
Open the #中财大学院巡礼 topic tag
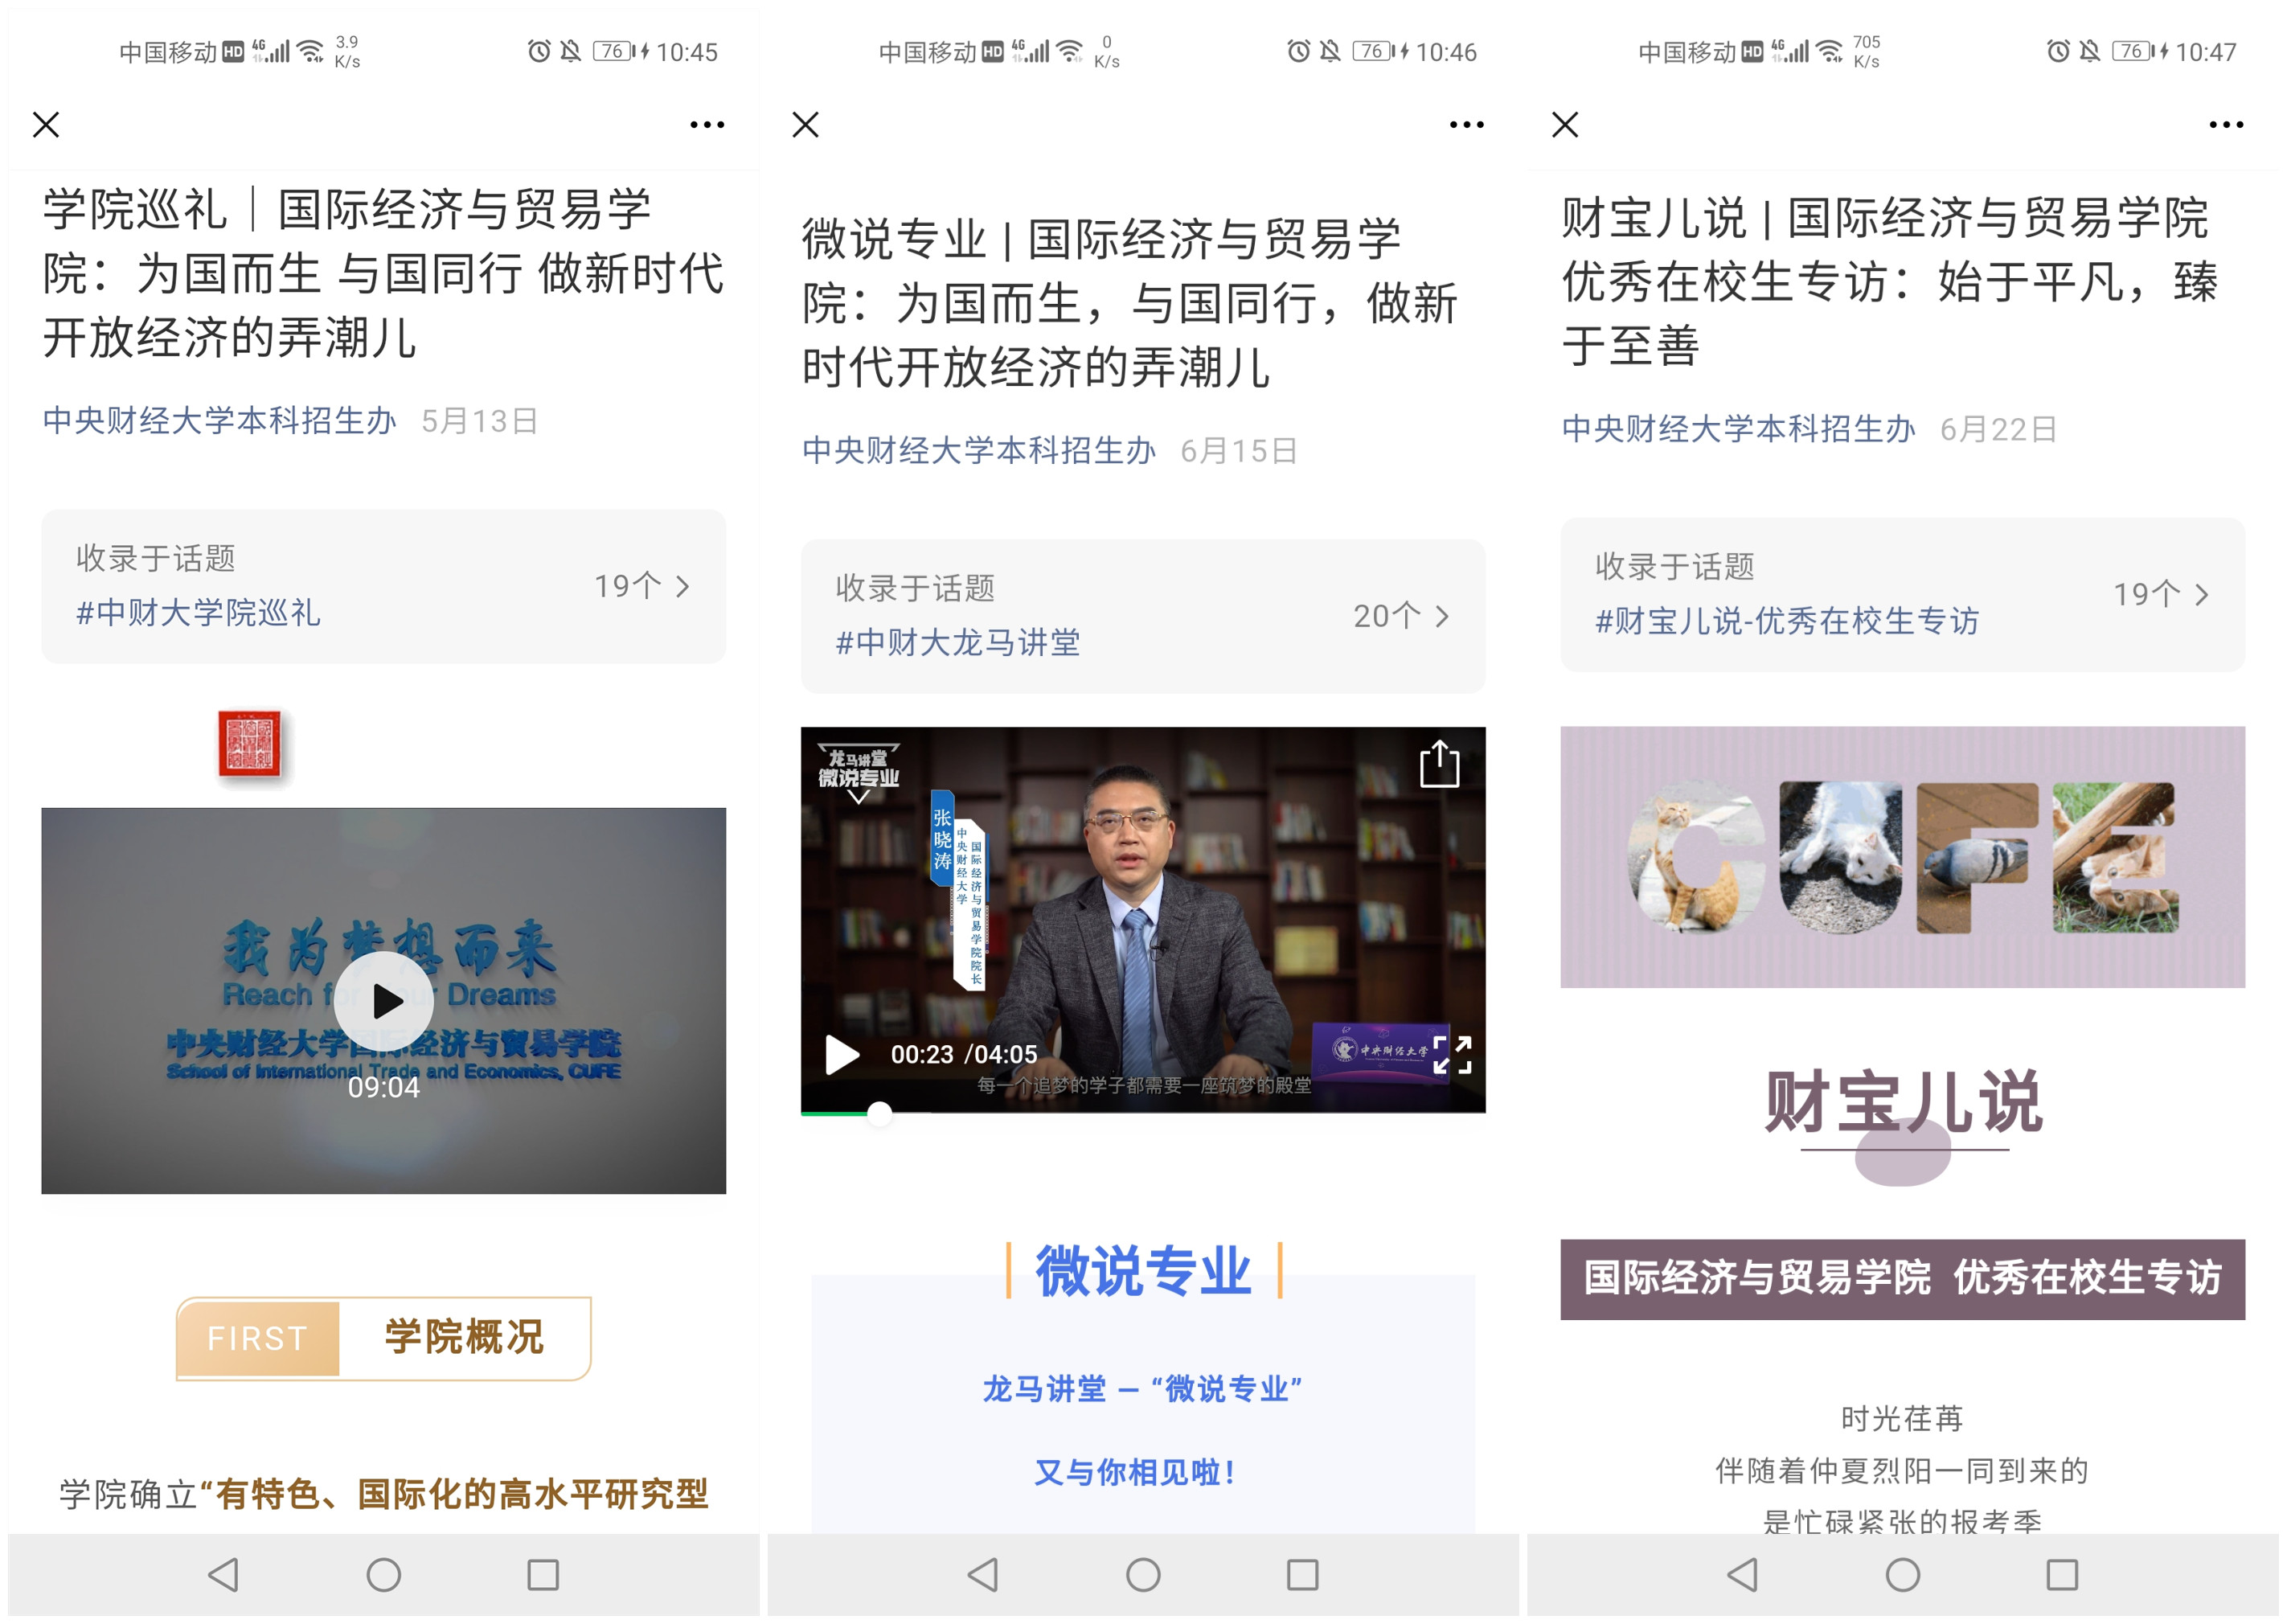(198, 612)
